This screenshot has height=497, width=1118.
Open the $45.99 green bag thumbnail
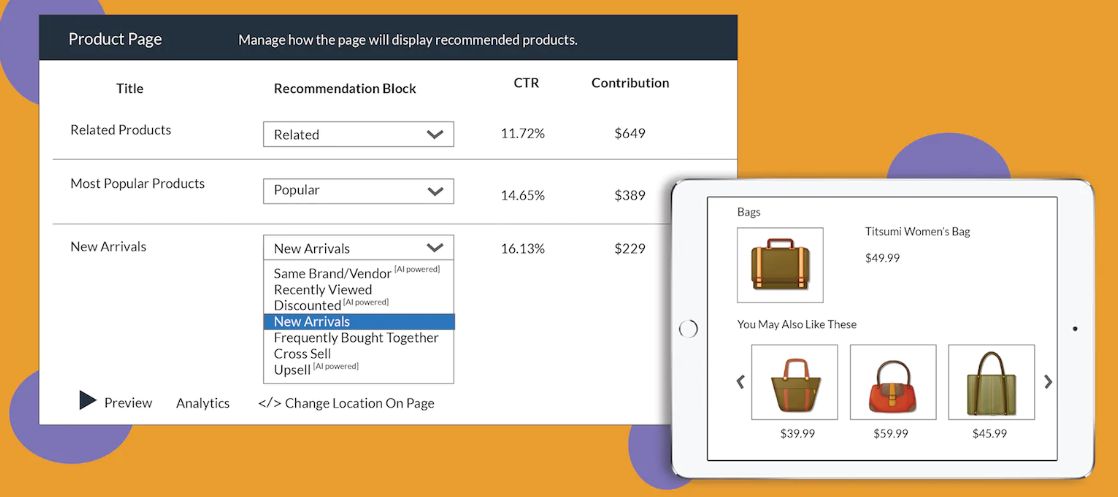coord(991,381)
